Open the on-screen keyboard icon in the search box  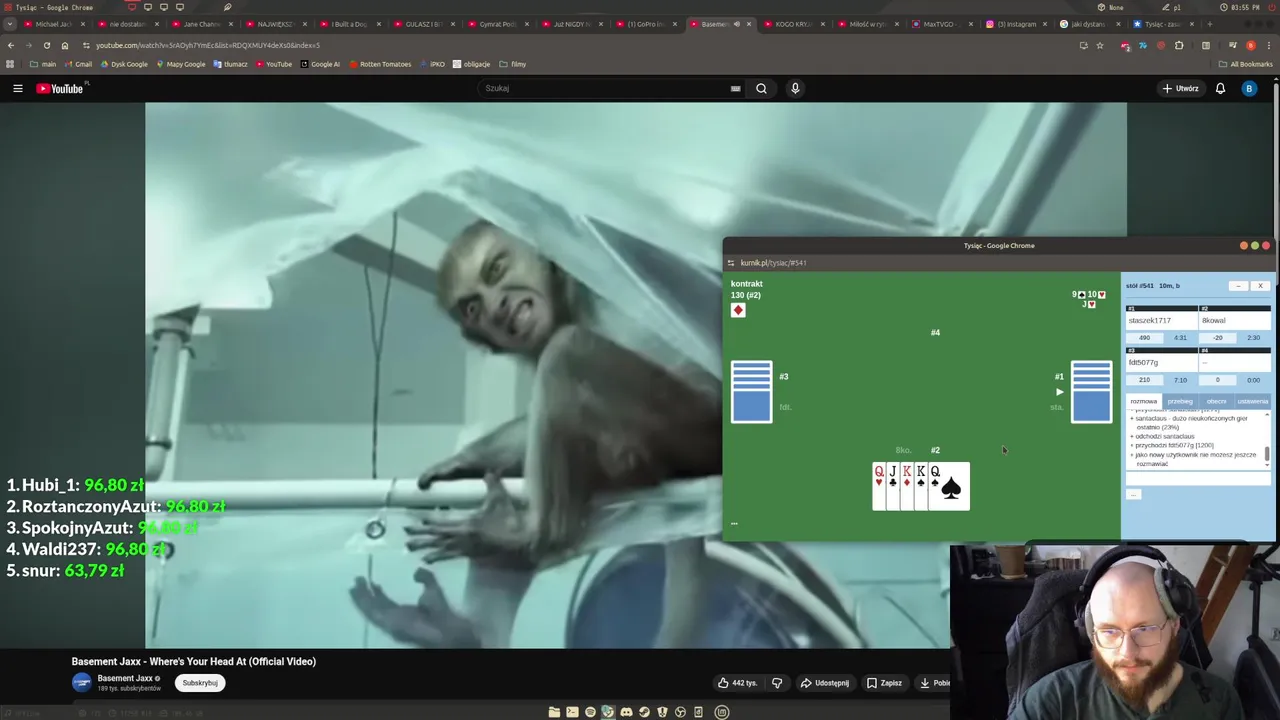735,88
